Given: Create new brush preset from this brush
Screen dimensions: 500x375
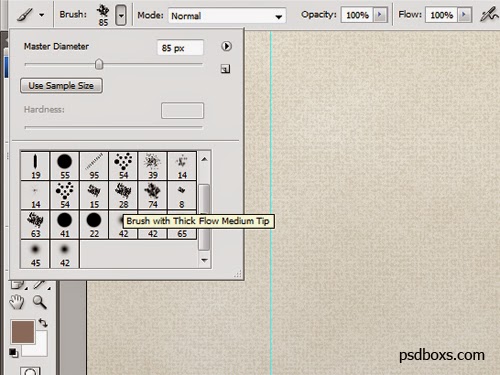Looking at the screenshot, I should pos(226,69).
